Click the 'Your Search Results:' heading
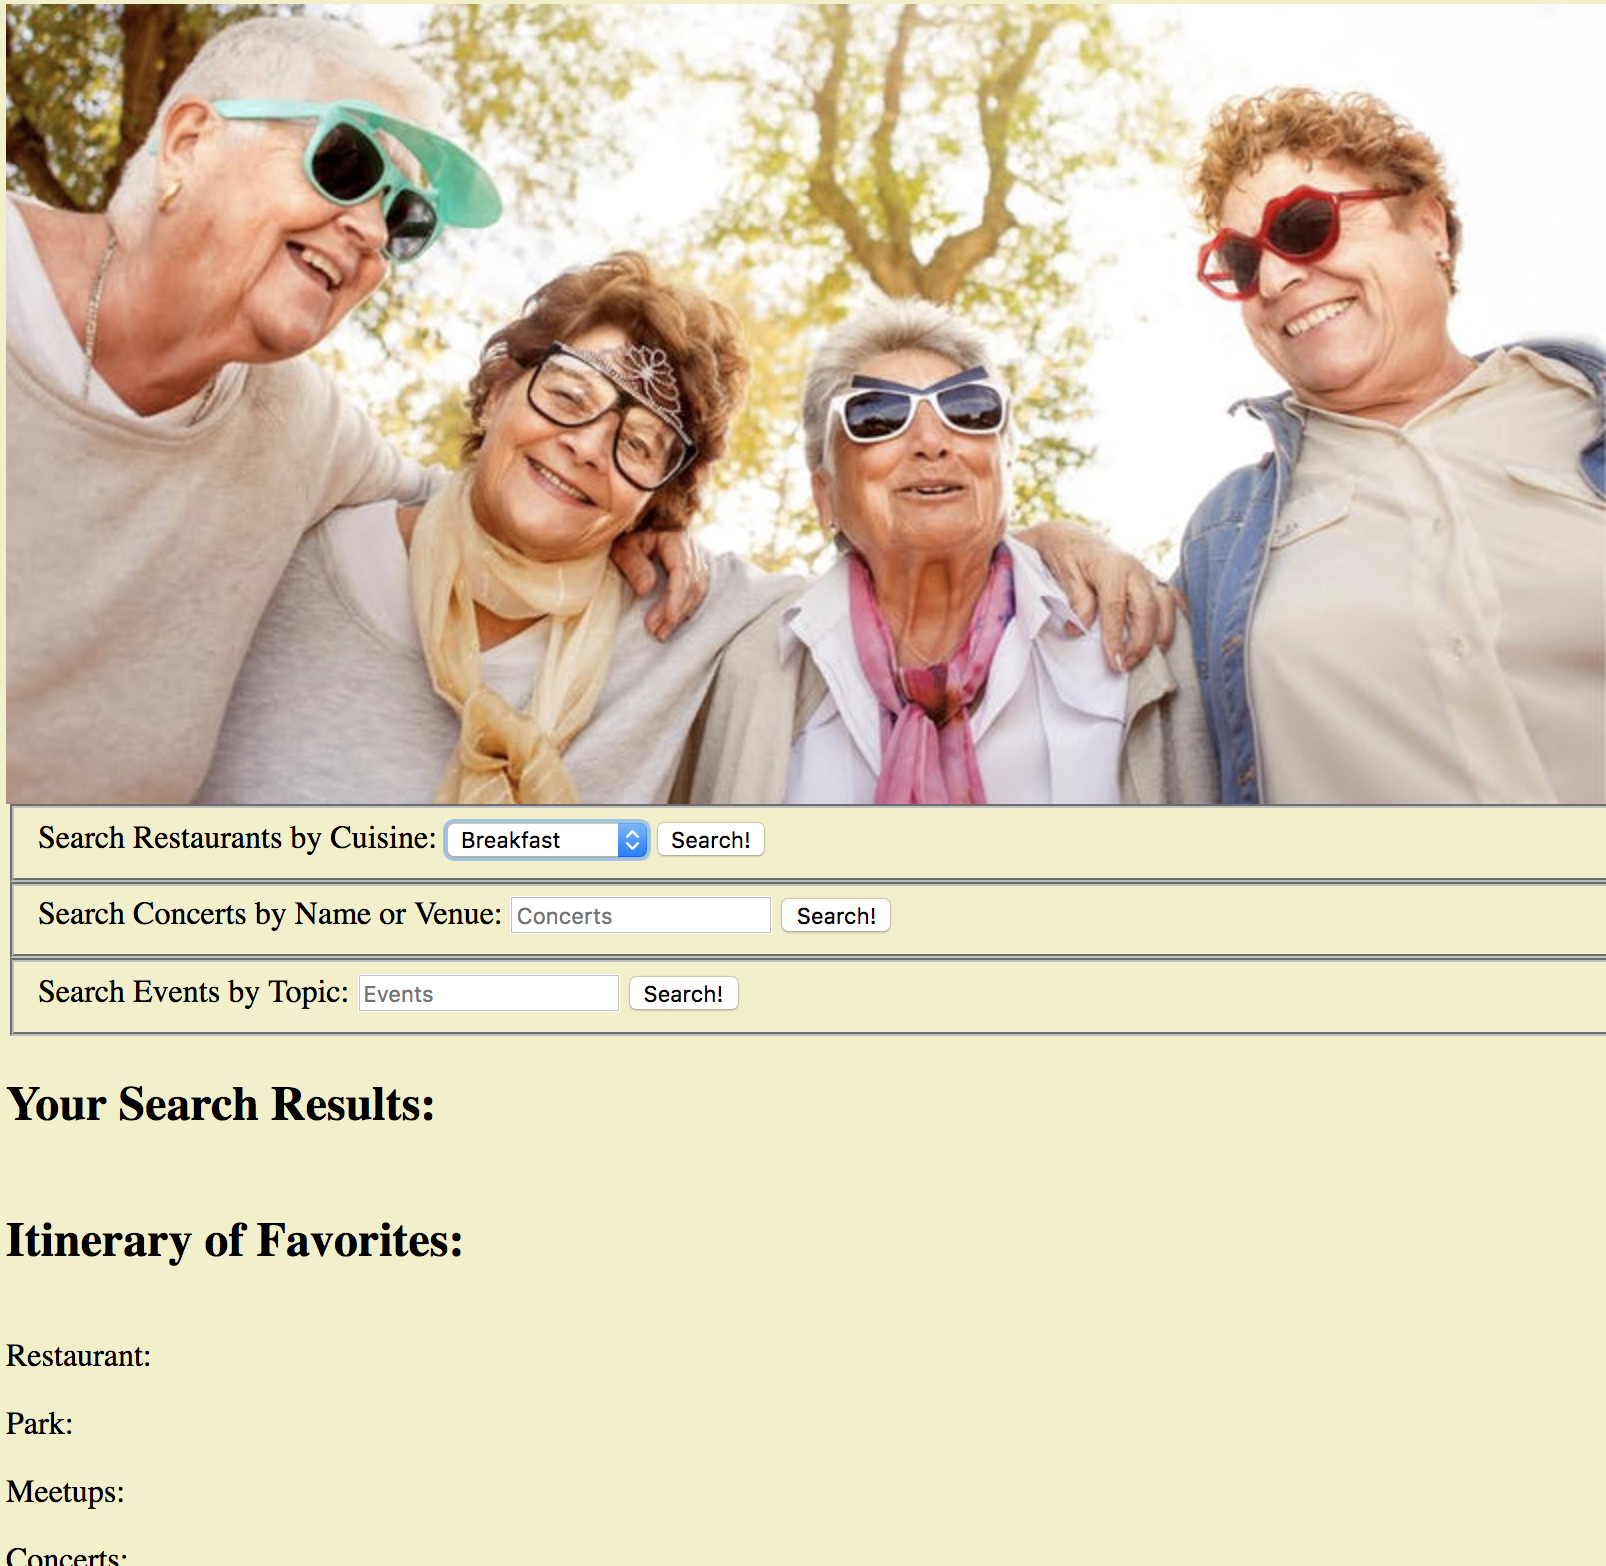Image resolution: width=1606 pixels, height=1566 pixels. pyautogui.click(x=221, y=1105)
